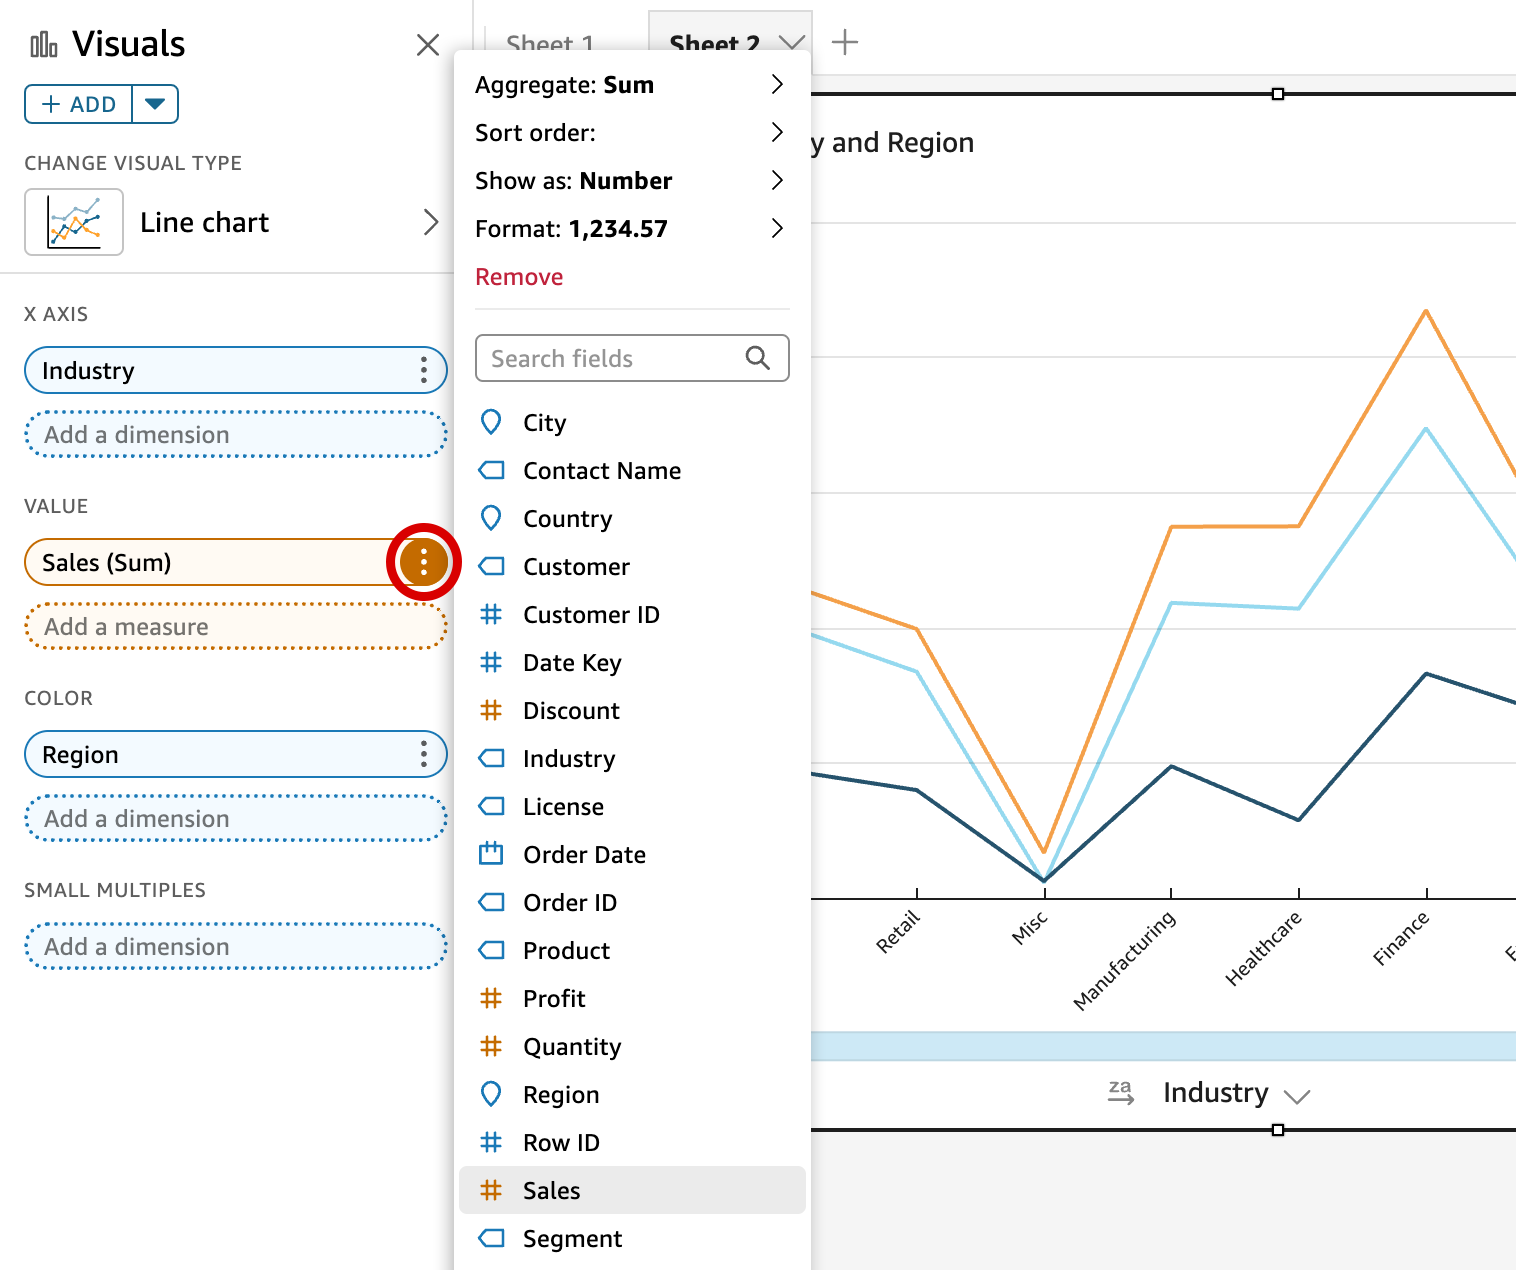Select the Segment field

click(632, 1238)
